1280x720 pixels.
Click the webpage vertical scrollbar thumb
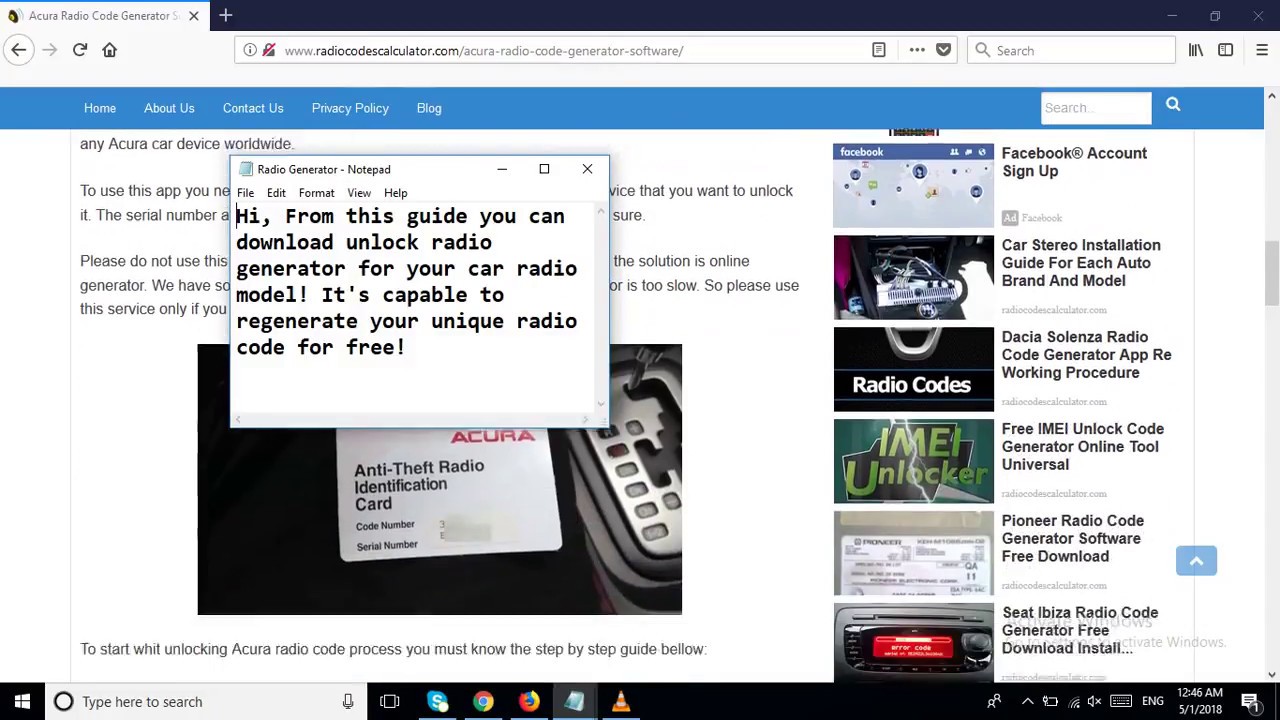coord(1272,274)
